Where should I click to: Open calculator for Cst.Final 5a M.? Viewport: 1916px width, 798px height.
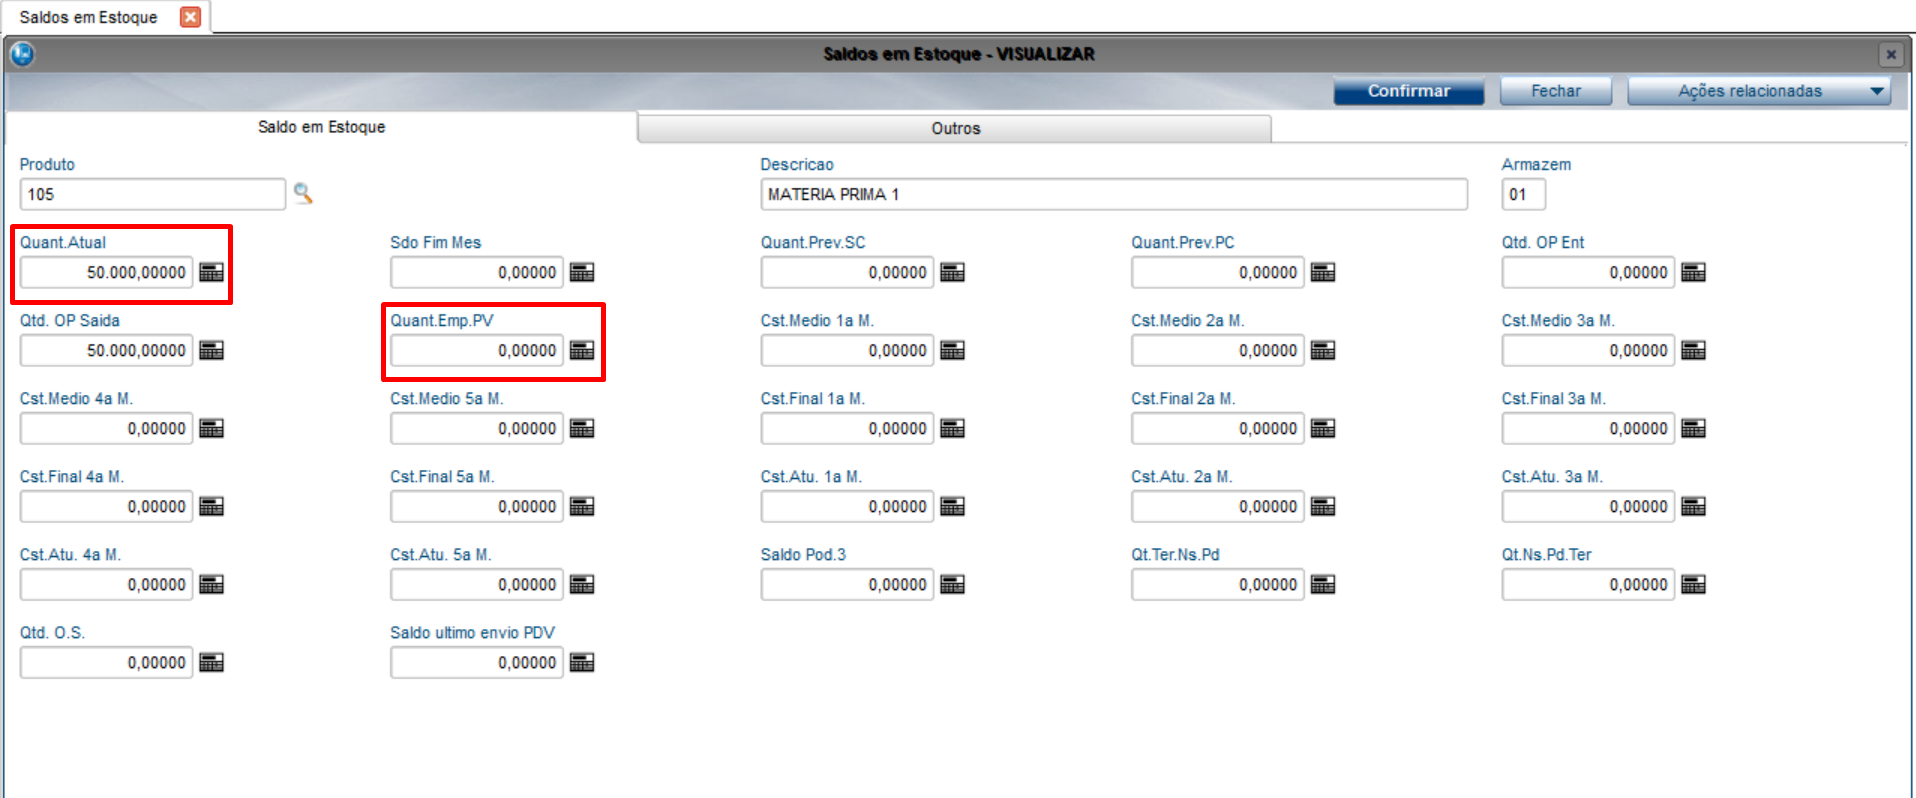click(582, 506)
